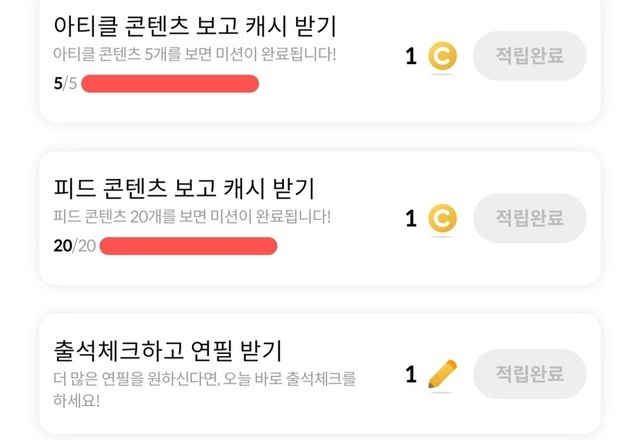
Task: Select feed description about 20개 콘텐츠
Action: pos(191,215)
